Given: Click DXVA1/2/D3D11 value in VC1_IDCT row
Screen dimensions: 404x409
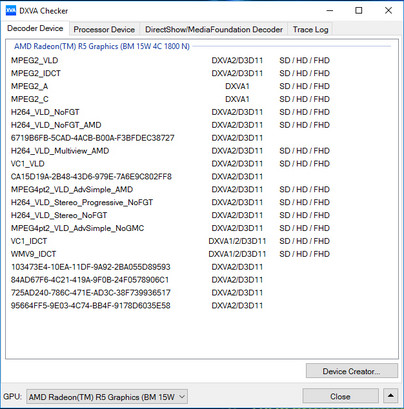Looking at the screenshot, I should coord(237,241).
